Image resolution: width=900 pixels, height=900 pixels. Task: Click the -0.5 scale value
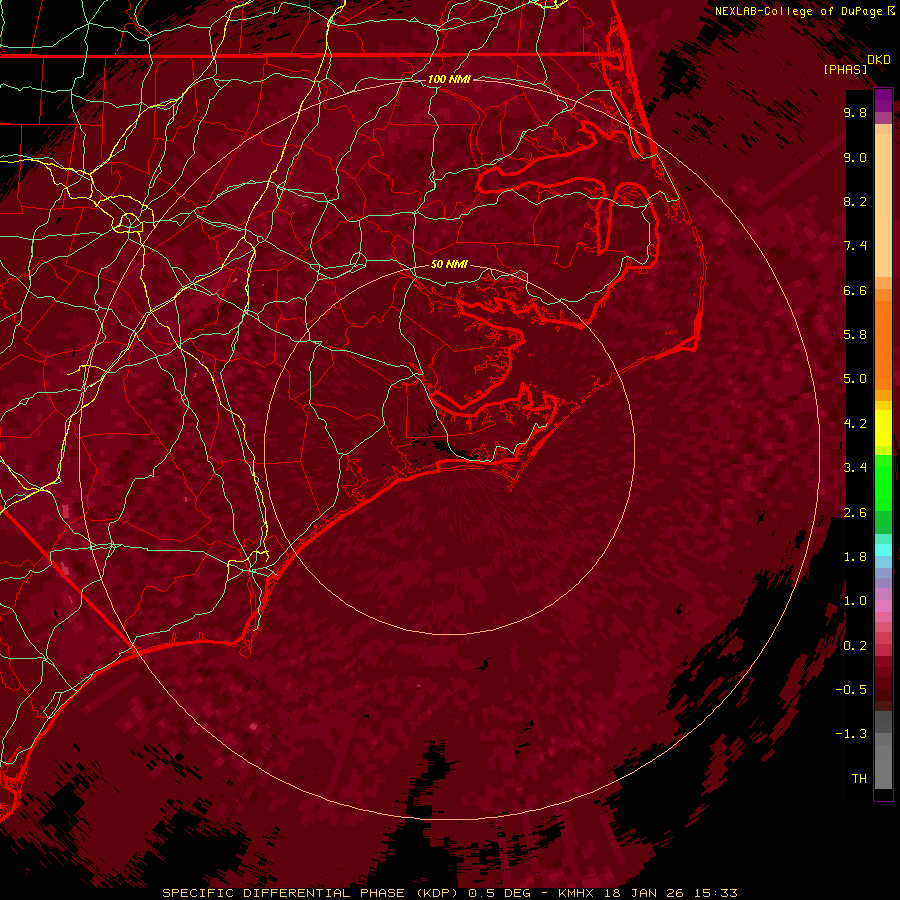(x=851, y=690)
